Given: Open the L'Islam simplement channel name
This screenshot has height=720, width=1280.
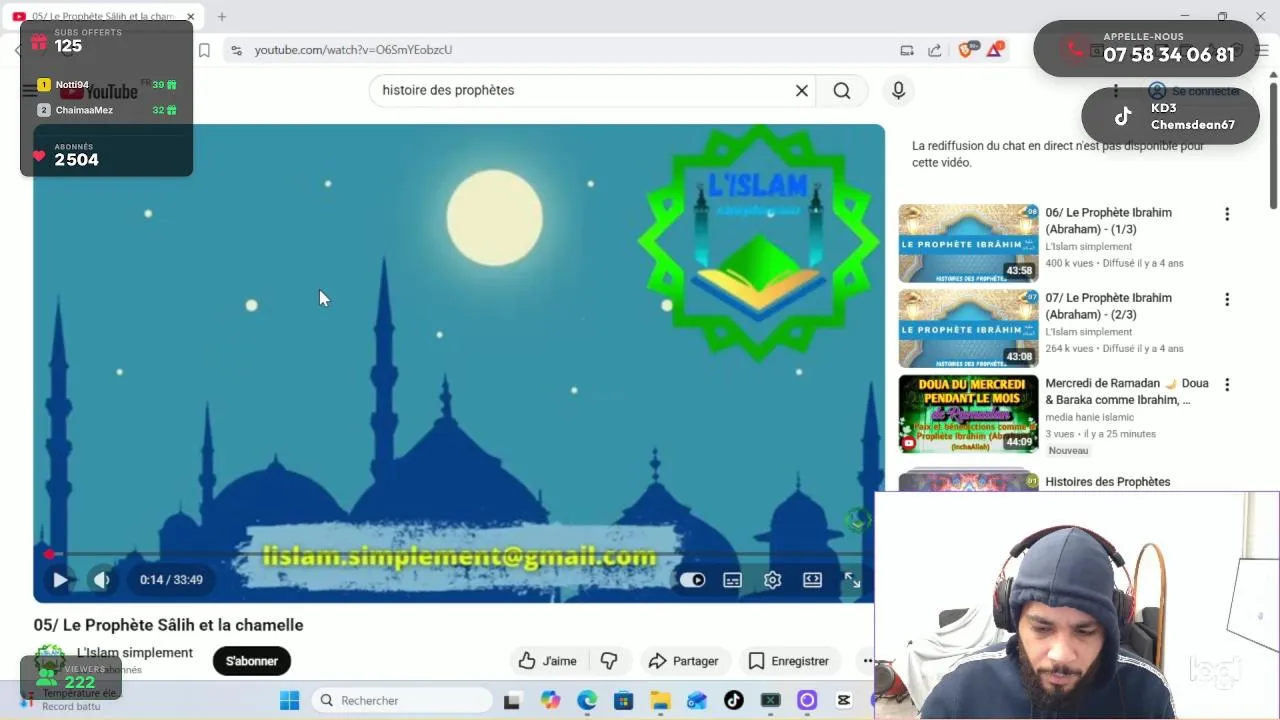Looking at the screenshot, I should 135,653.
